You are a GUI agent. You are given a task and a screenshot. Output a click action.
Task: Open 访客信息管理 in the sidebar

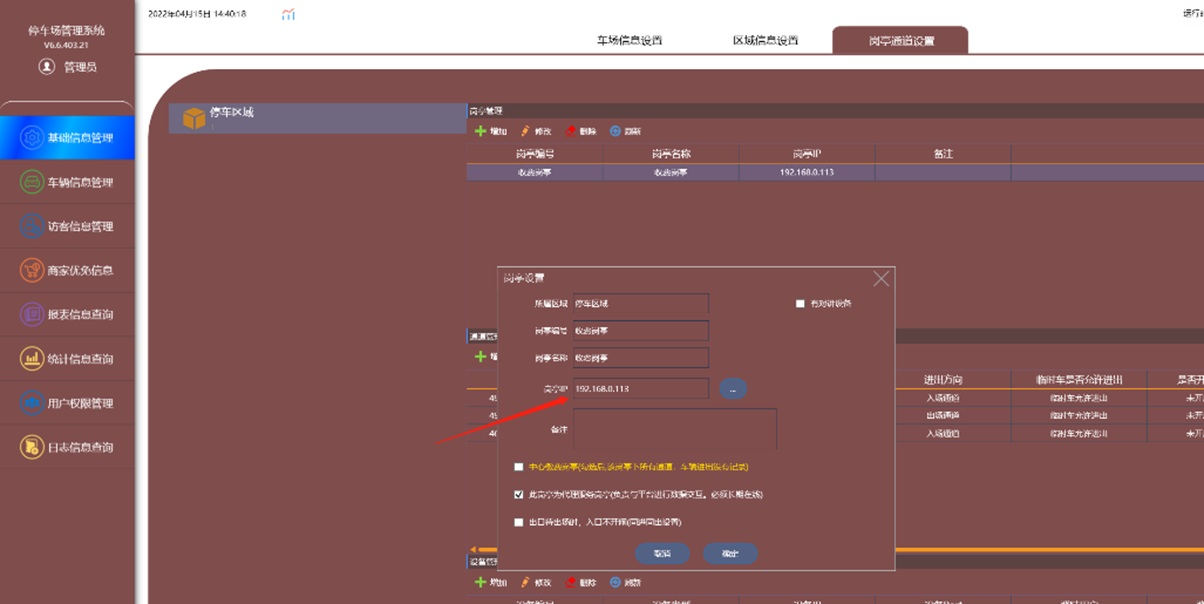(x=67, y=226)
